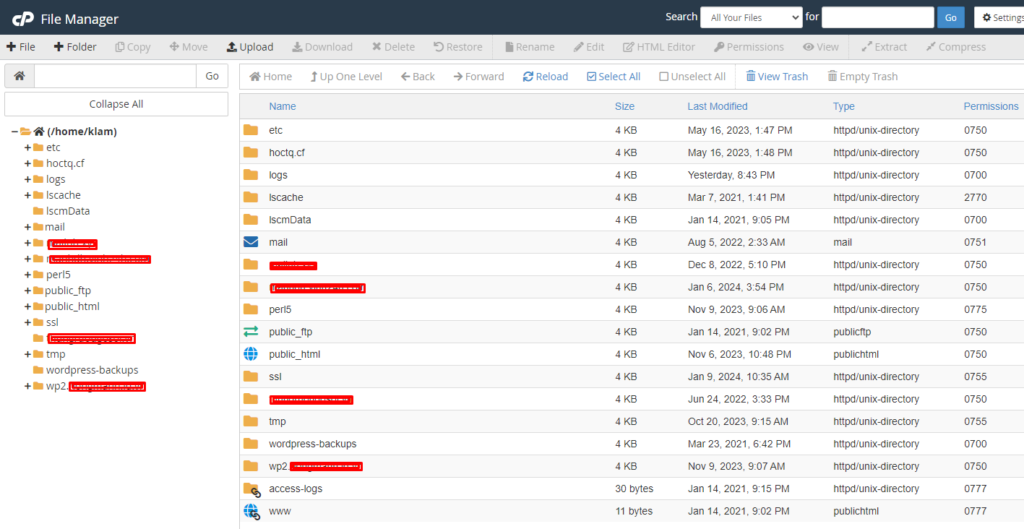
Task: Click the Move toolbar button
Action: (x=188, y=47)
